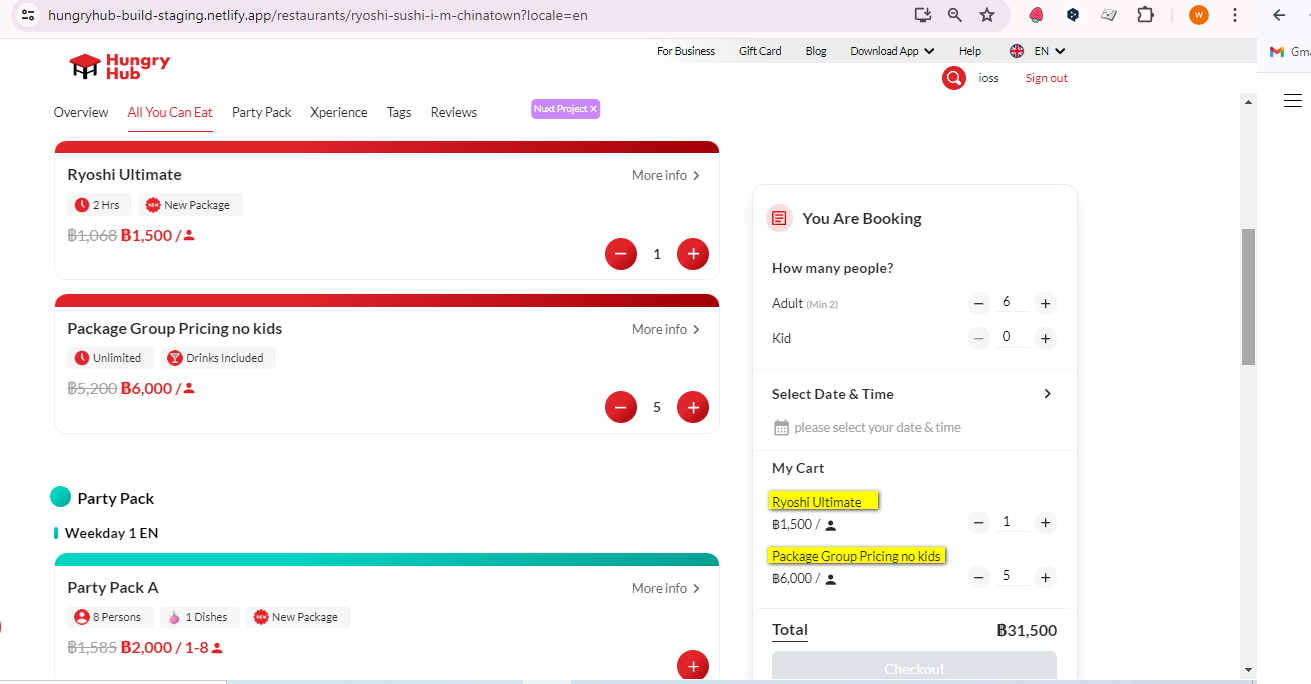Add one Package Group Pricing no kids
The image size is (1311, 684).
pos(693,407)
